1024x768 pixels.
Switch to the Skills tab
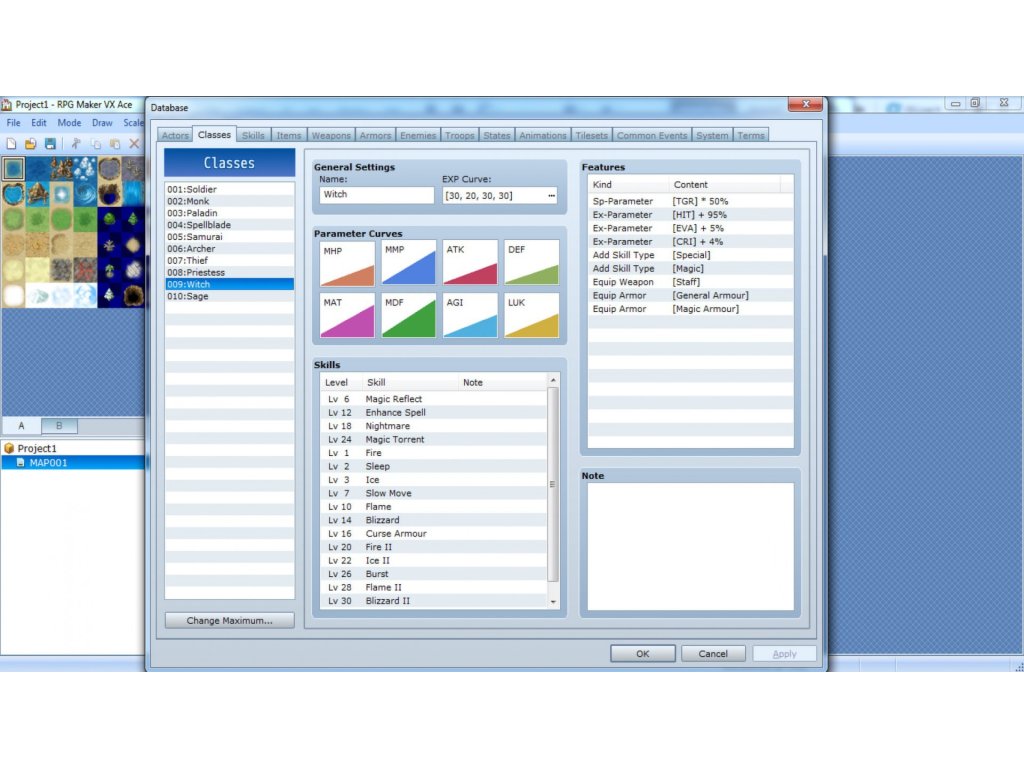[253, 135]
